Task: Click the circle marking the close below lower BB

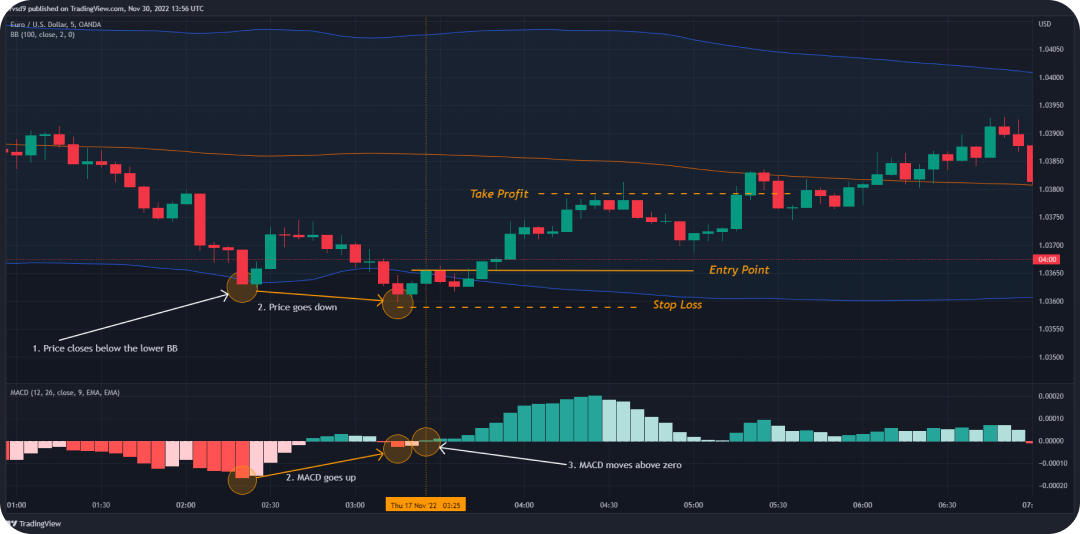Action: [242, 289]
